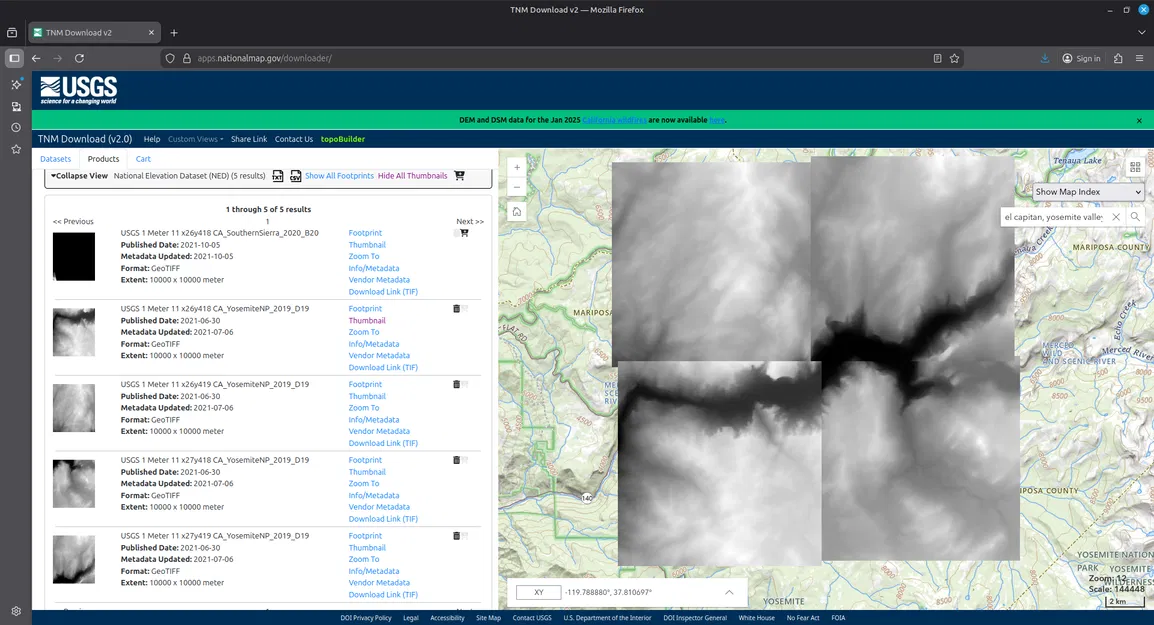Viewport: 1154px width, 625px height.
Task: Run the map location search
Action: pyautogui.click(x=1136, y=217)
